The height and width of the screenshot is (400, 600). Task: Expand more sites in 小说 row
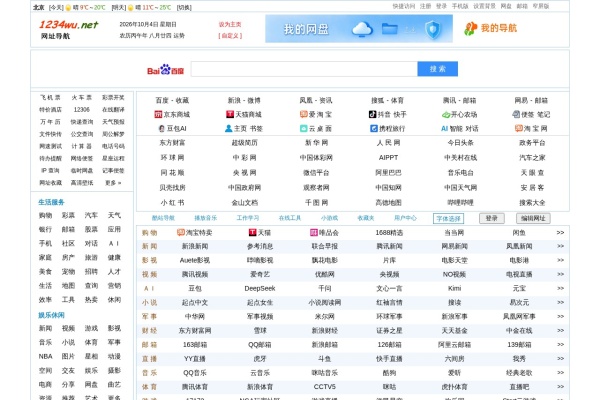pos(560,302)
